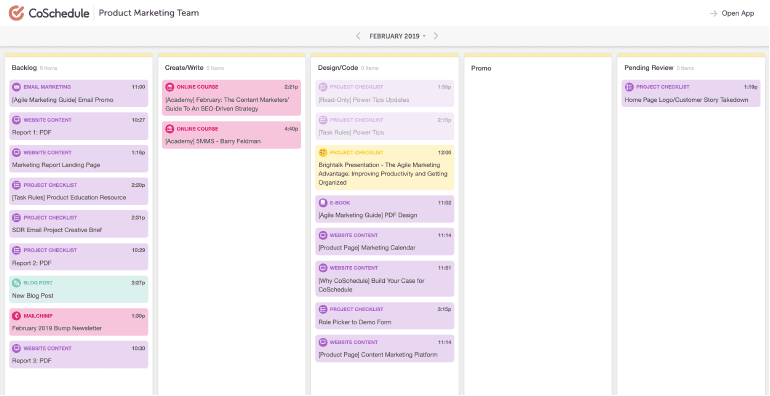The height and width of the screenshot is (396, 770).
Task: Select the Pending Review column header
Action: pos(649,68)
